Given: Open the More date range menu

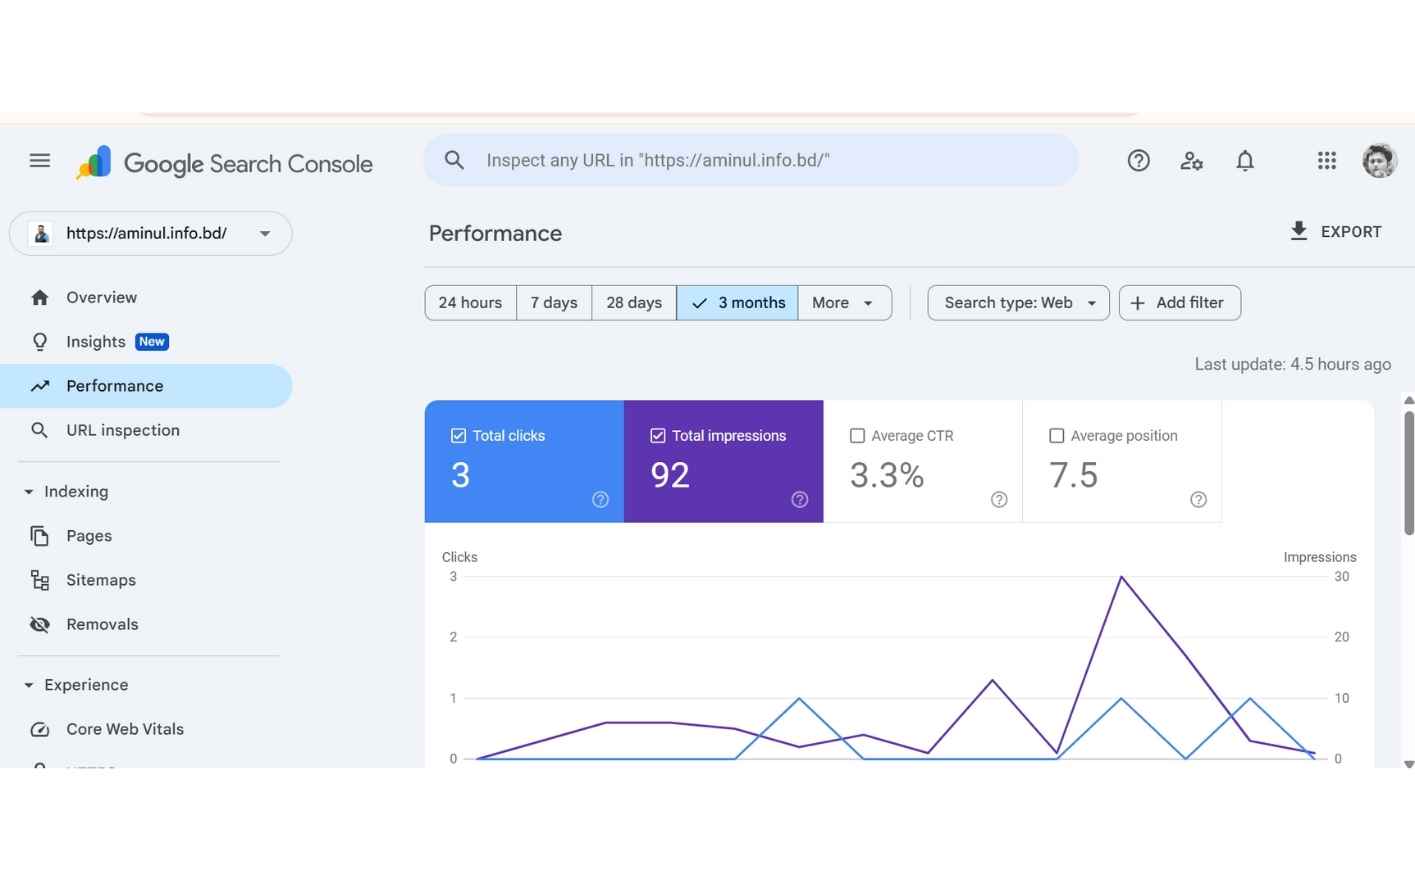Looking at the screenshot, I should click(843, 302).
